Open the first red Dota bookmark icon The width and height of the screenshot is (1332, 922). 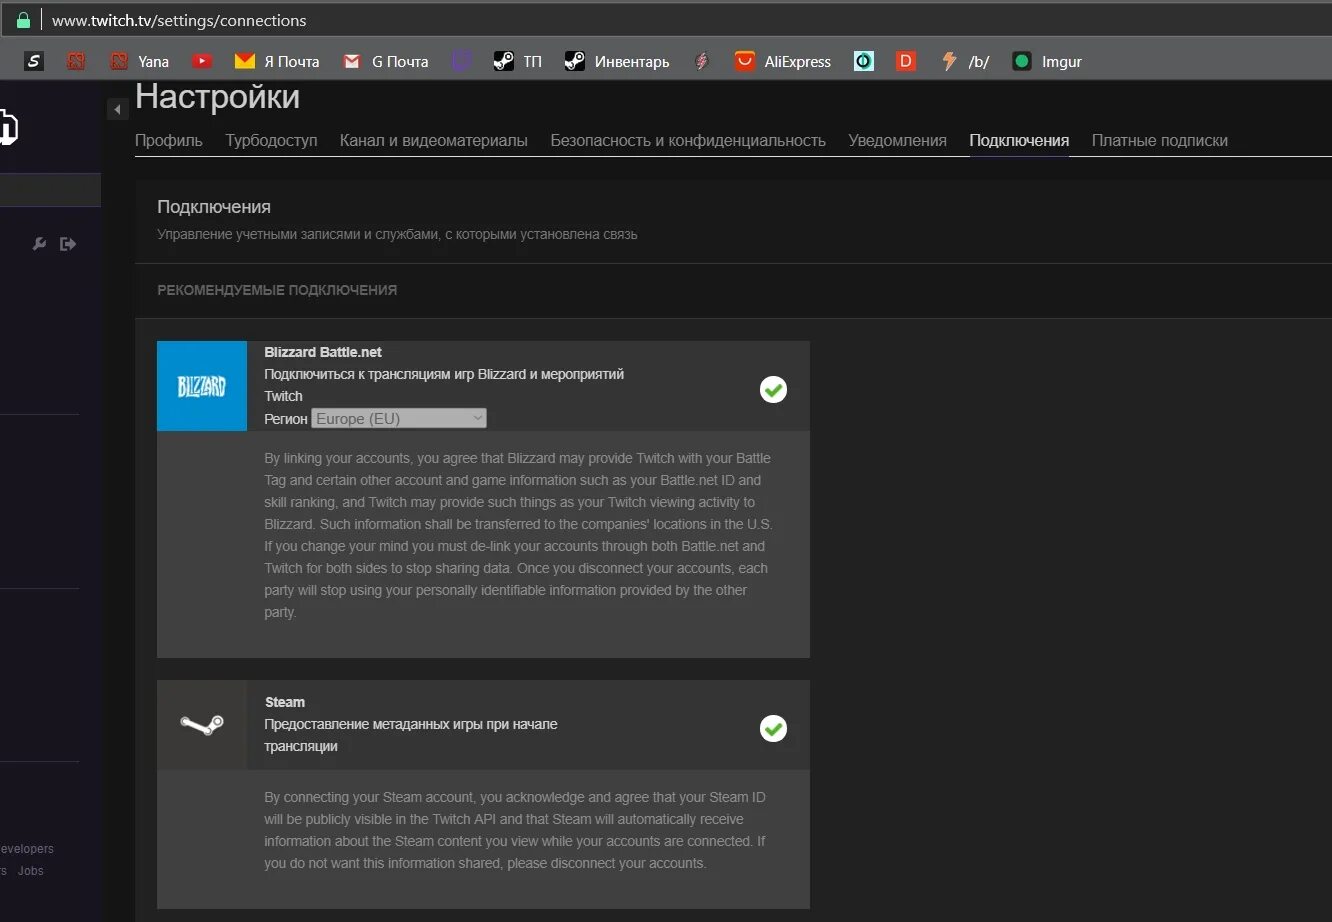pos(76,61)
